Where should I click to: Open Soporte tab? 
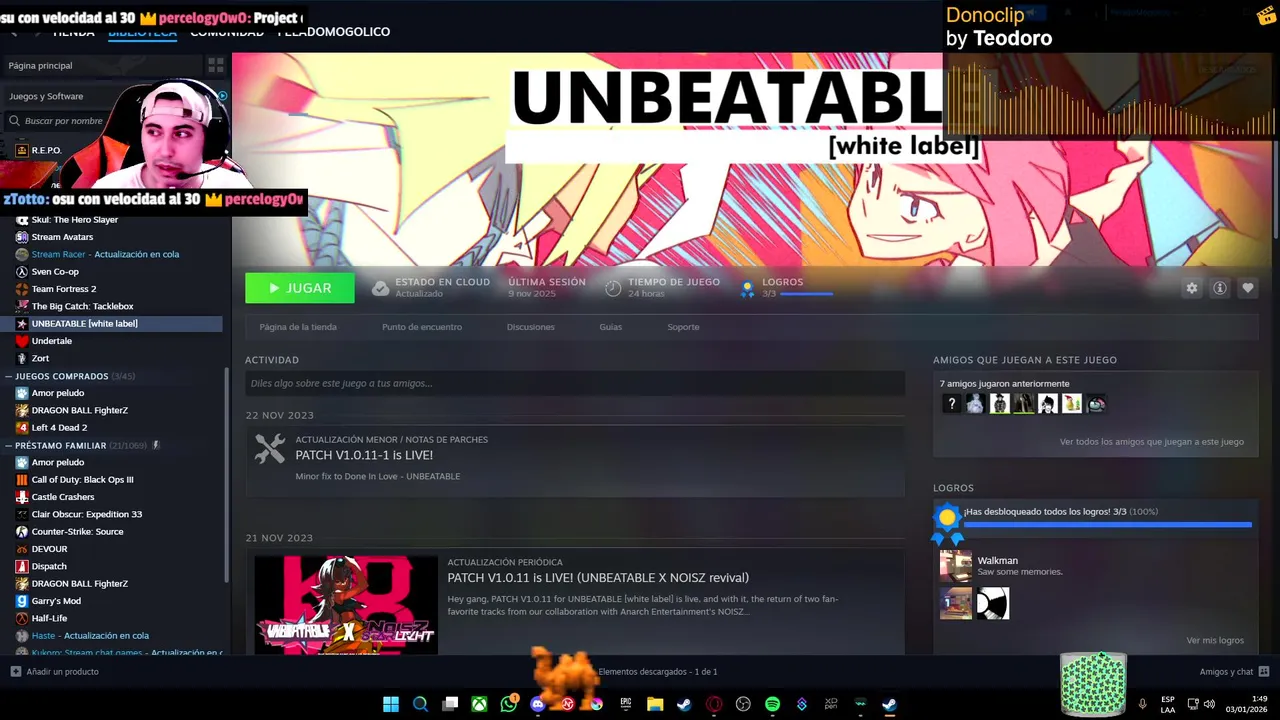tap(683, 327)
